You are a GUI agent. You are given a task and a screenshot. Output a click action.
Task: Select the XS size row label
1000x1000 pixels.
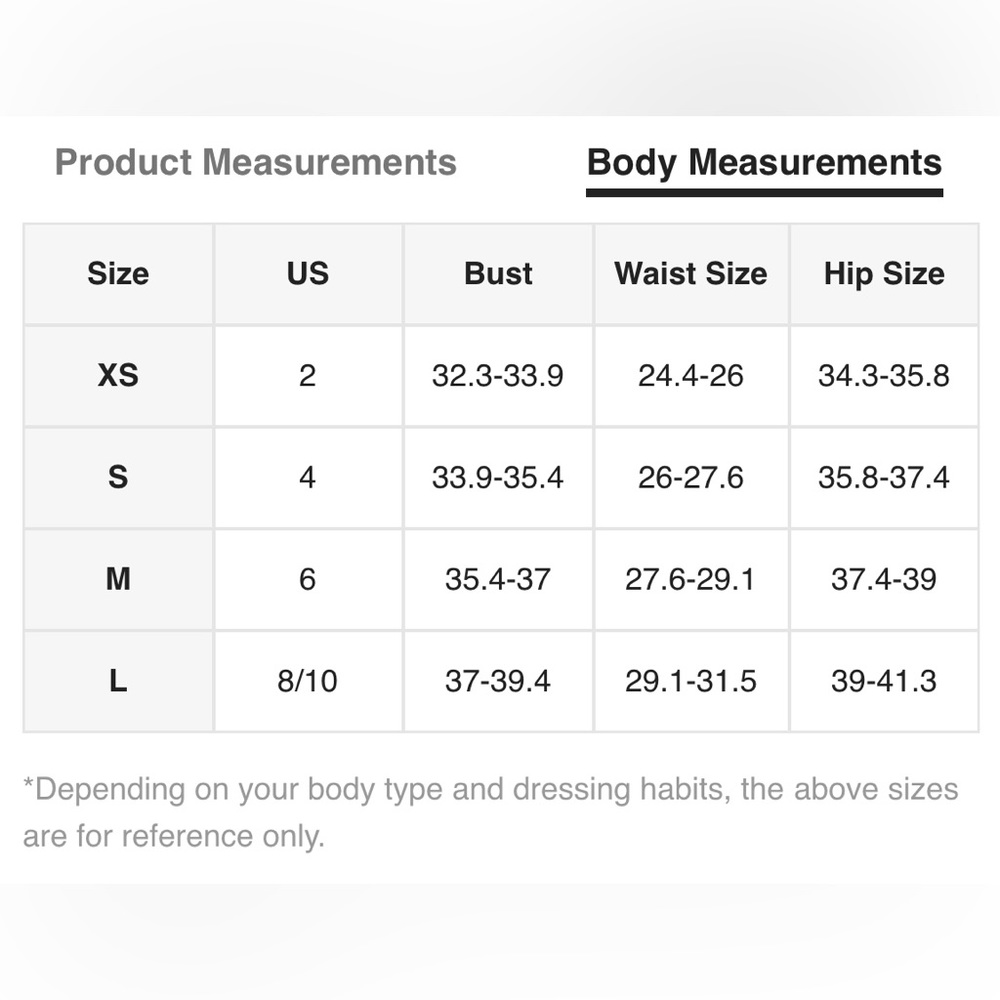click(x=118, y=375)
